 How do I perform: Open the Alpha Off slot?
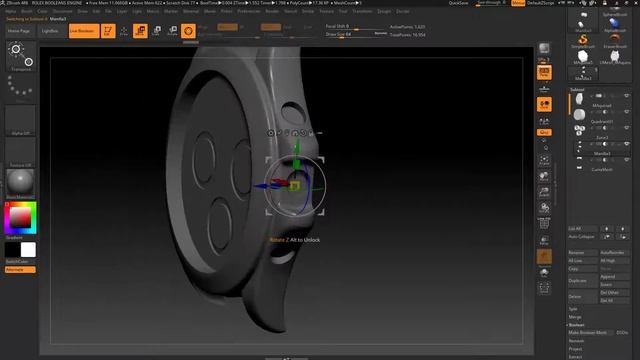click(20, 120)
